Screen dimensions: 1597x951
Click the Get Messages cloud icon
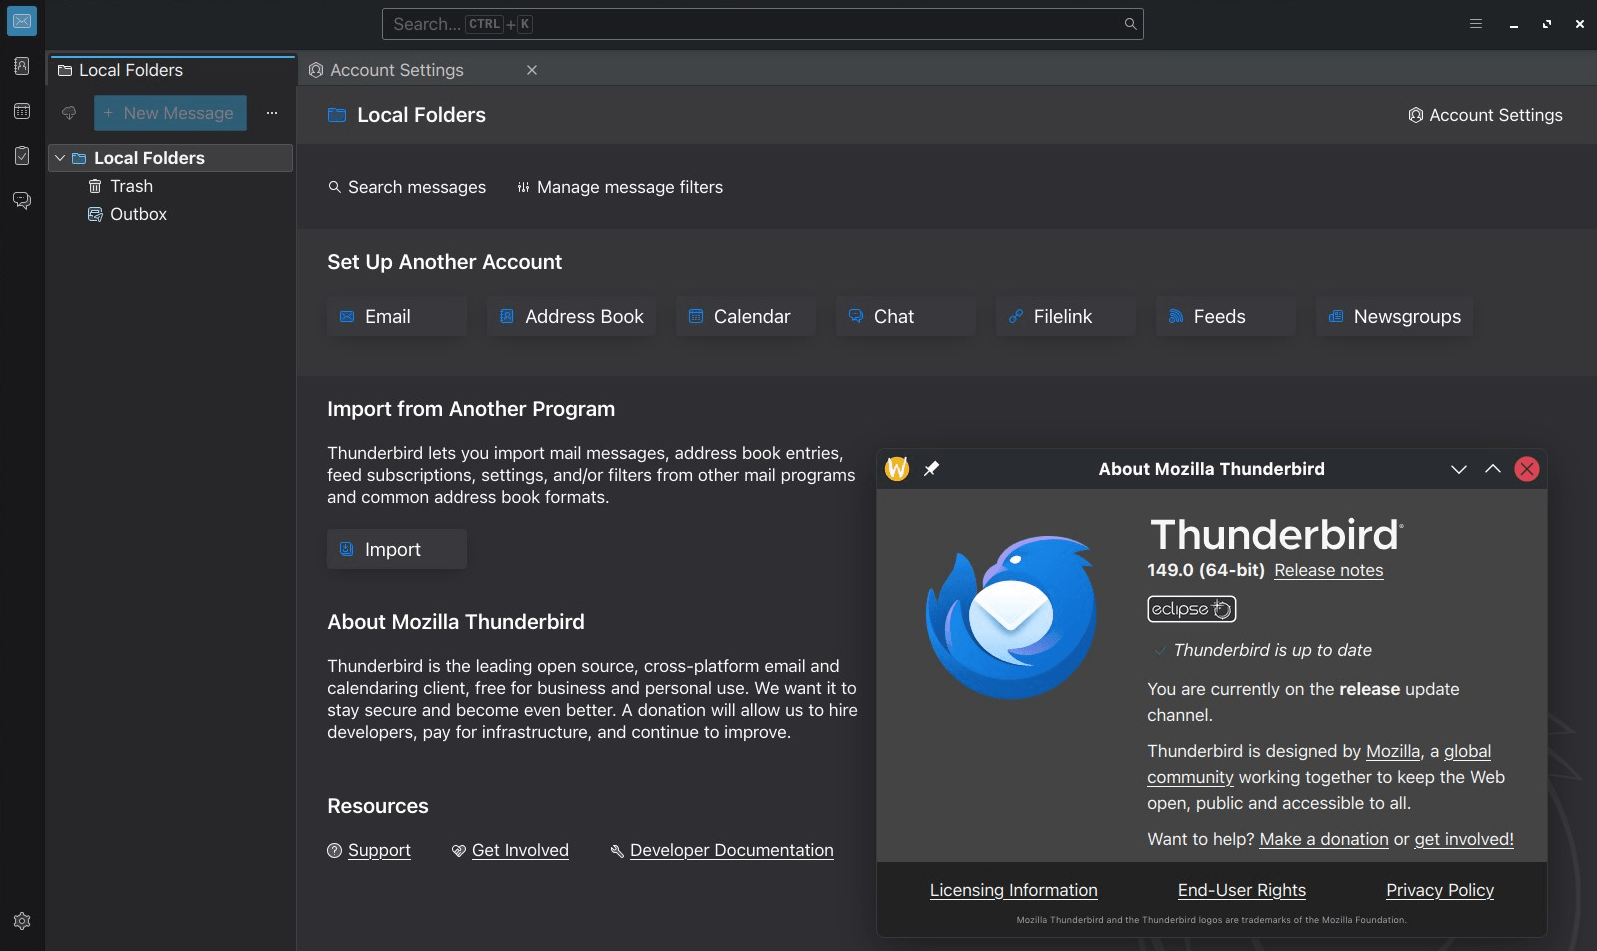(69, 113)
